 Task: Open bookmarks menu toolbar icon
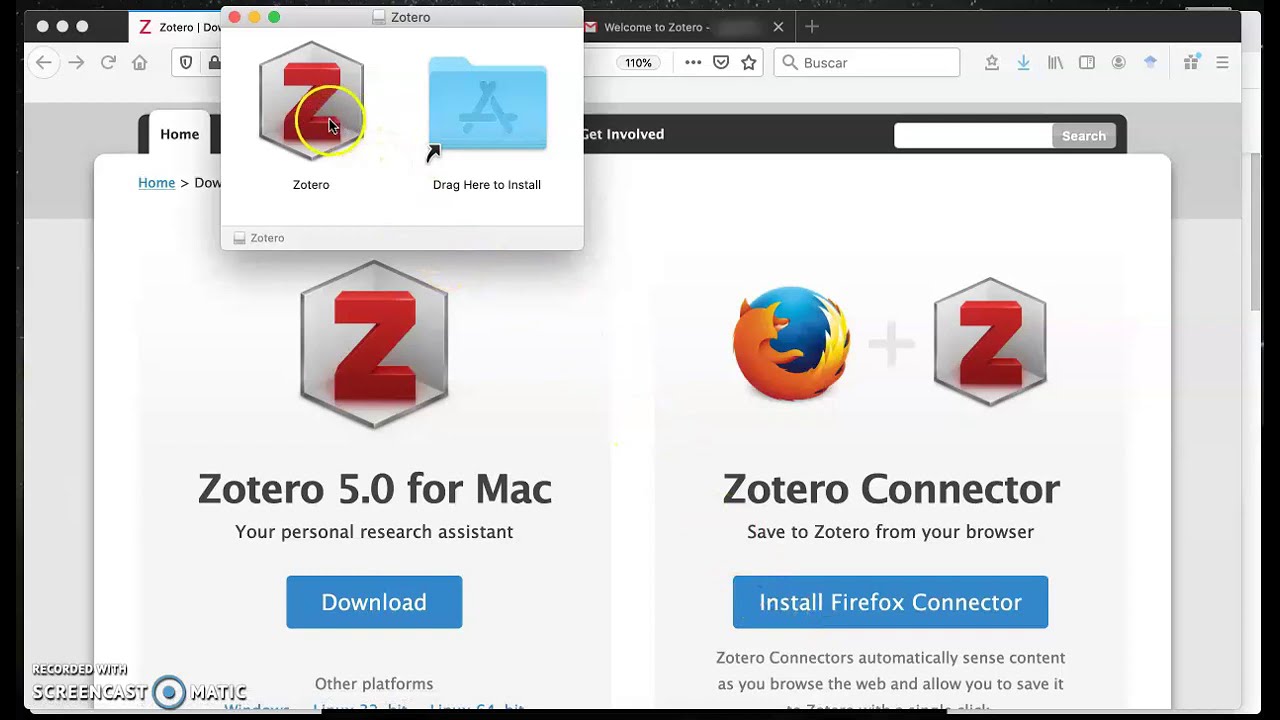click(992, 63)
